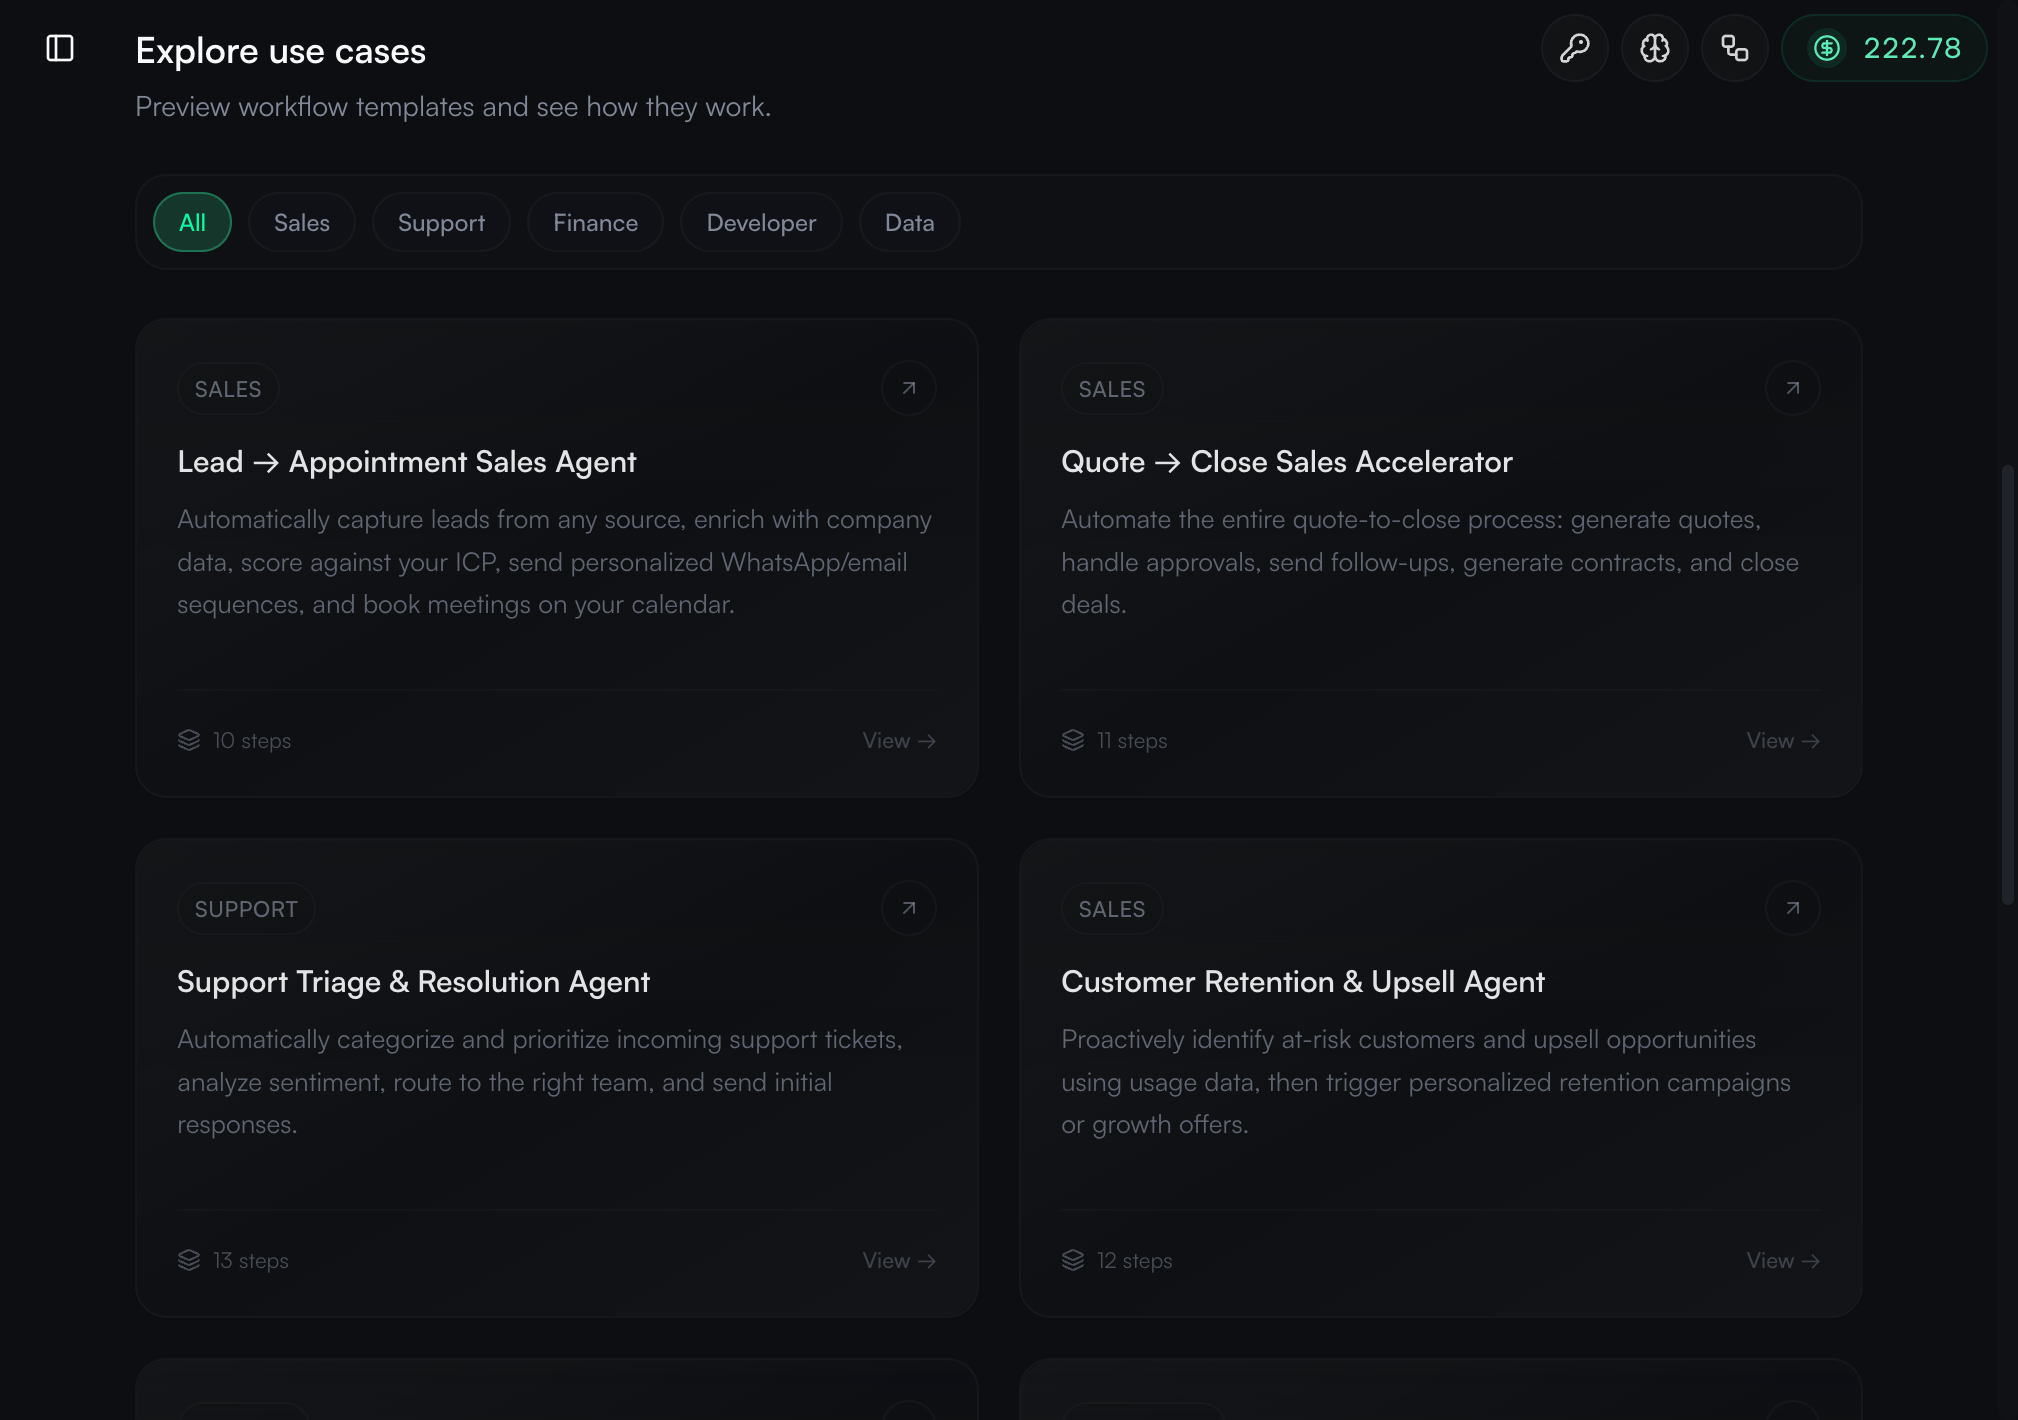Image resolution: width=2018 pixels, height=1420 pixels.
Task: Open Support Triage Resolution Agent arrow icon
Action: pos(908,908)
